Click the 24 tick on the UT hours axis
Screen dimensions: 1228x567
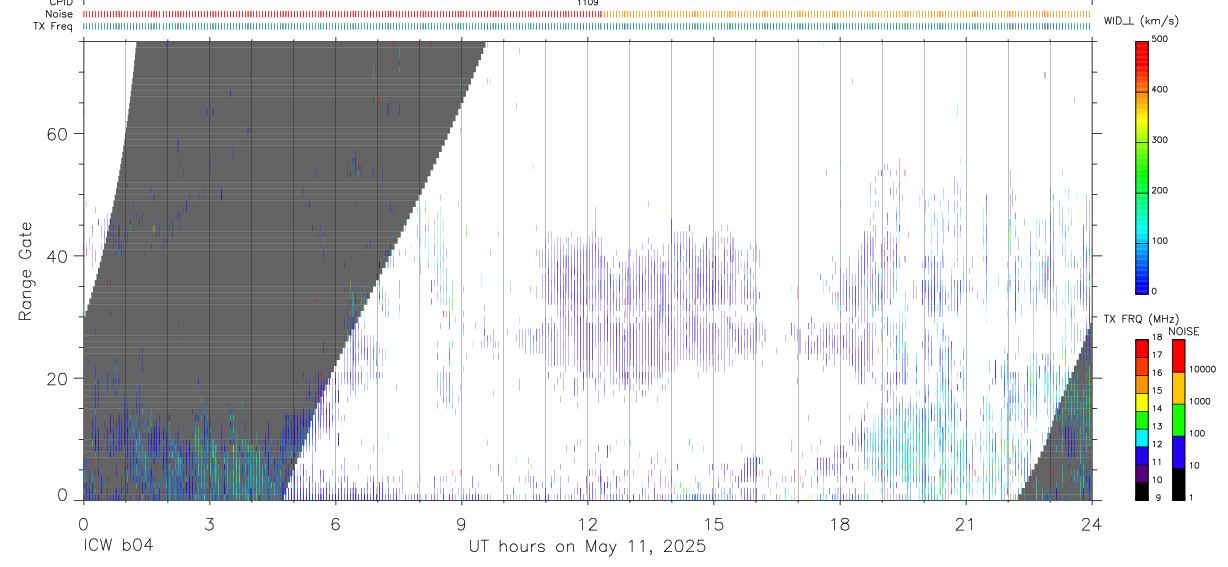1092,524
